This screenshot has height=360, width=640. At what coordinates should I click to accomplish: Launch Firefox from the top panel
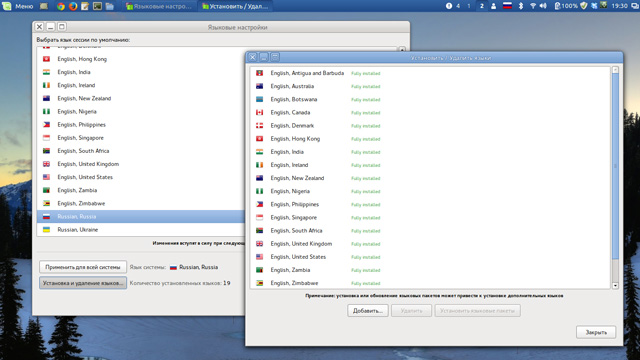coord(73,6)
